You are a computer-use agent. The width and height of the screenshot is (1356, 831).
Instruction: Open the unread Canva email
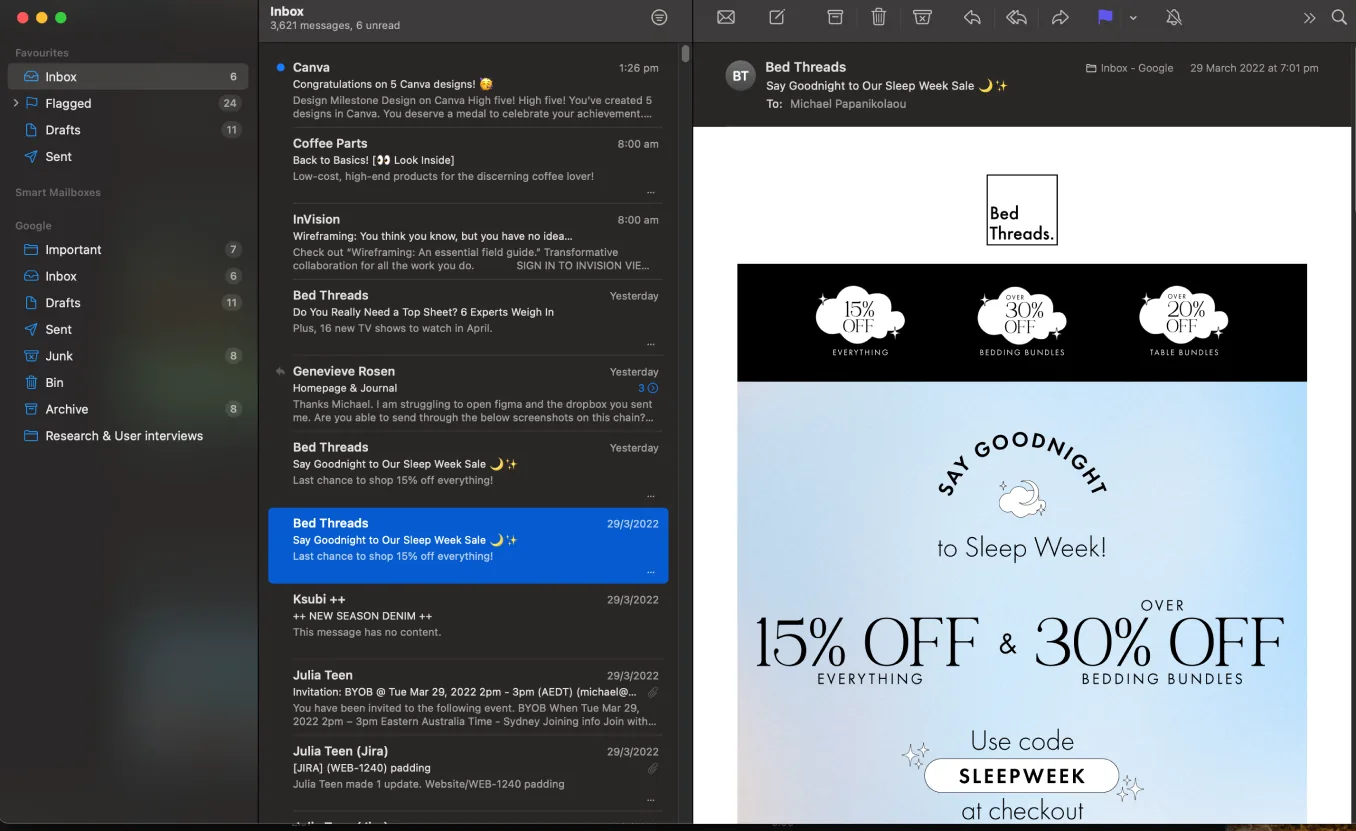point(468,90)
